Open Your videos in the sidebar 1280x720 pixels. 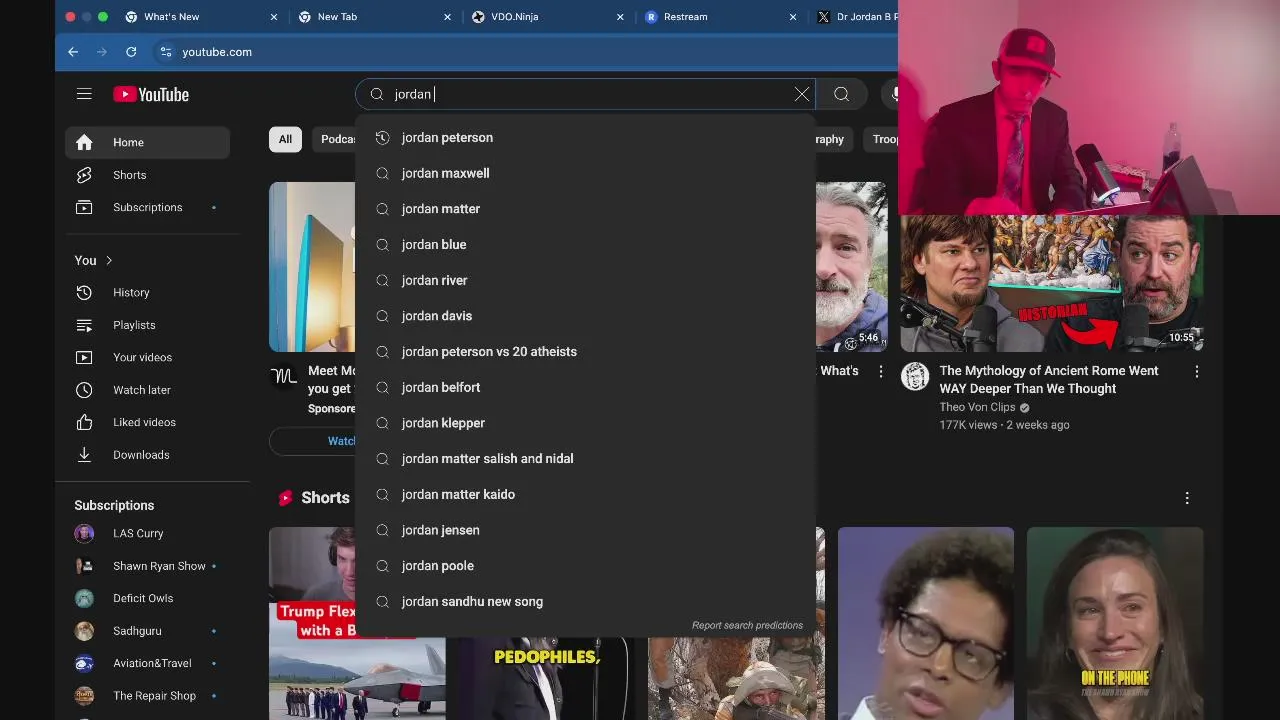click(x=148, y=357)
